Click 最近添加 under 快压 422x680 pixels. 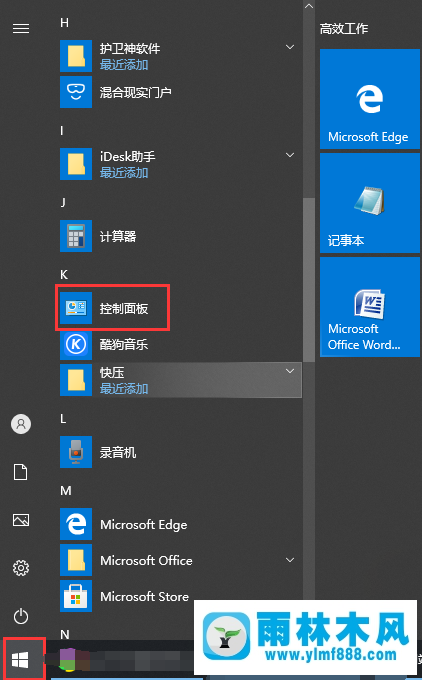click(x=124, y=389)
